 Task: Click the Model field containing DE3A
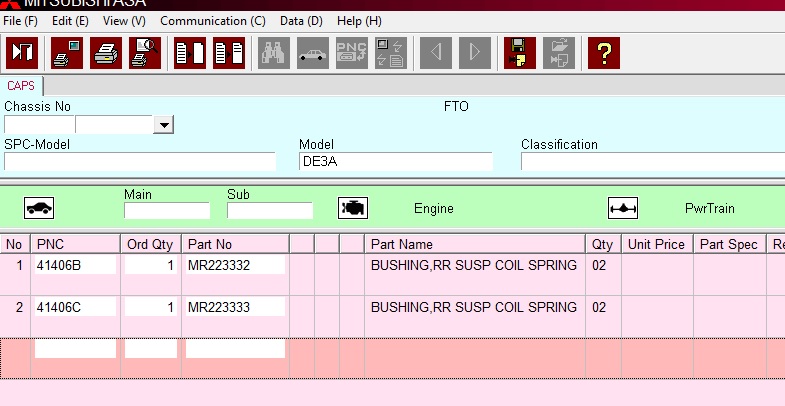point(396,162)
